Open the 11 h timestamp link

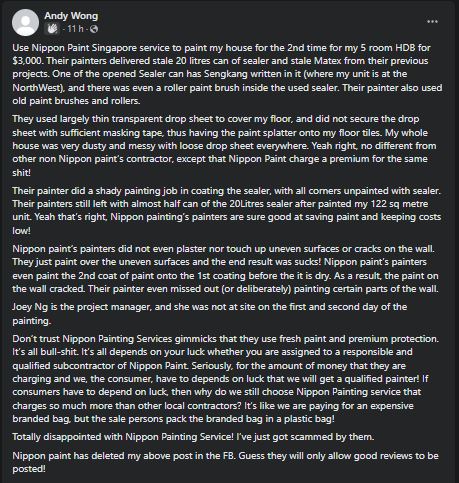(75, 29)
